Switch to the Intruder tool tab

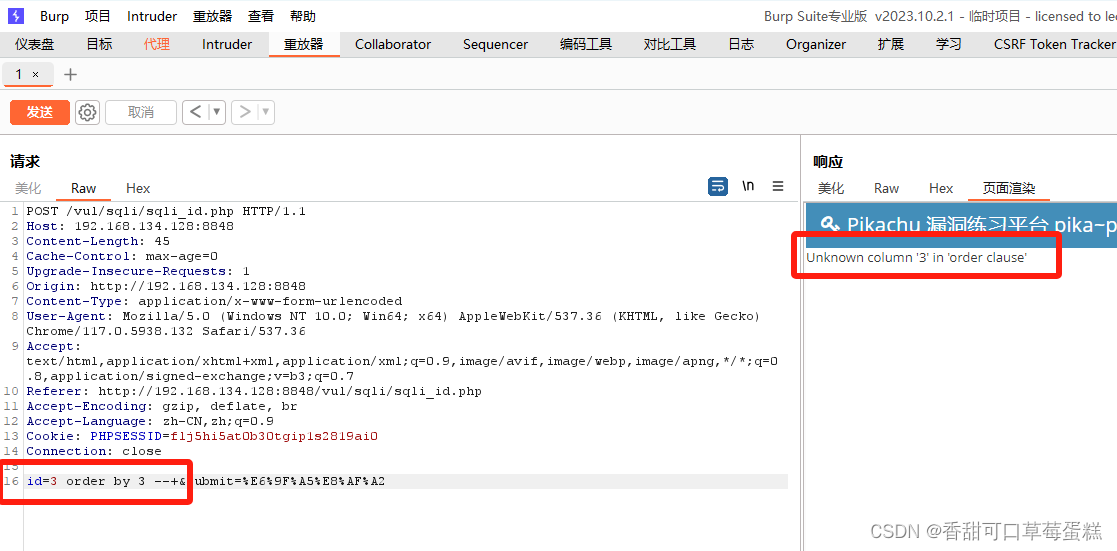[227, 44]
